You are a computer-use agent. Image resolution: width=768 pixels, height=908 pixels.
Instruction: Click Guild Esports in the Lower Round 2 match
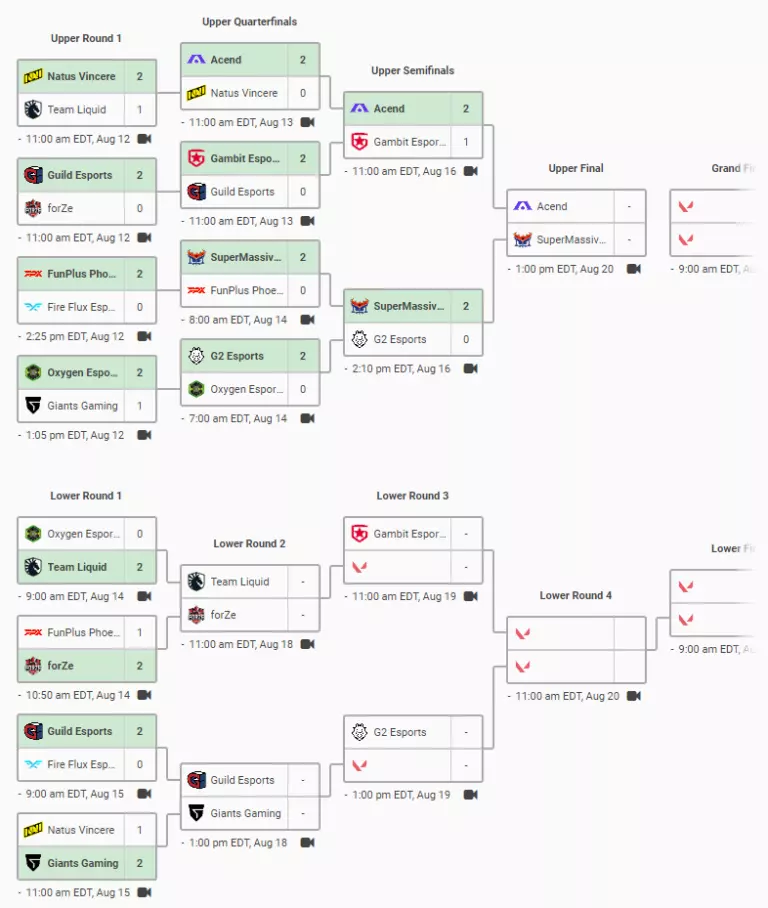click(243, 780)
